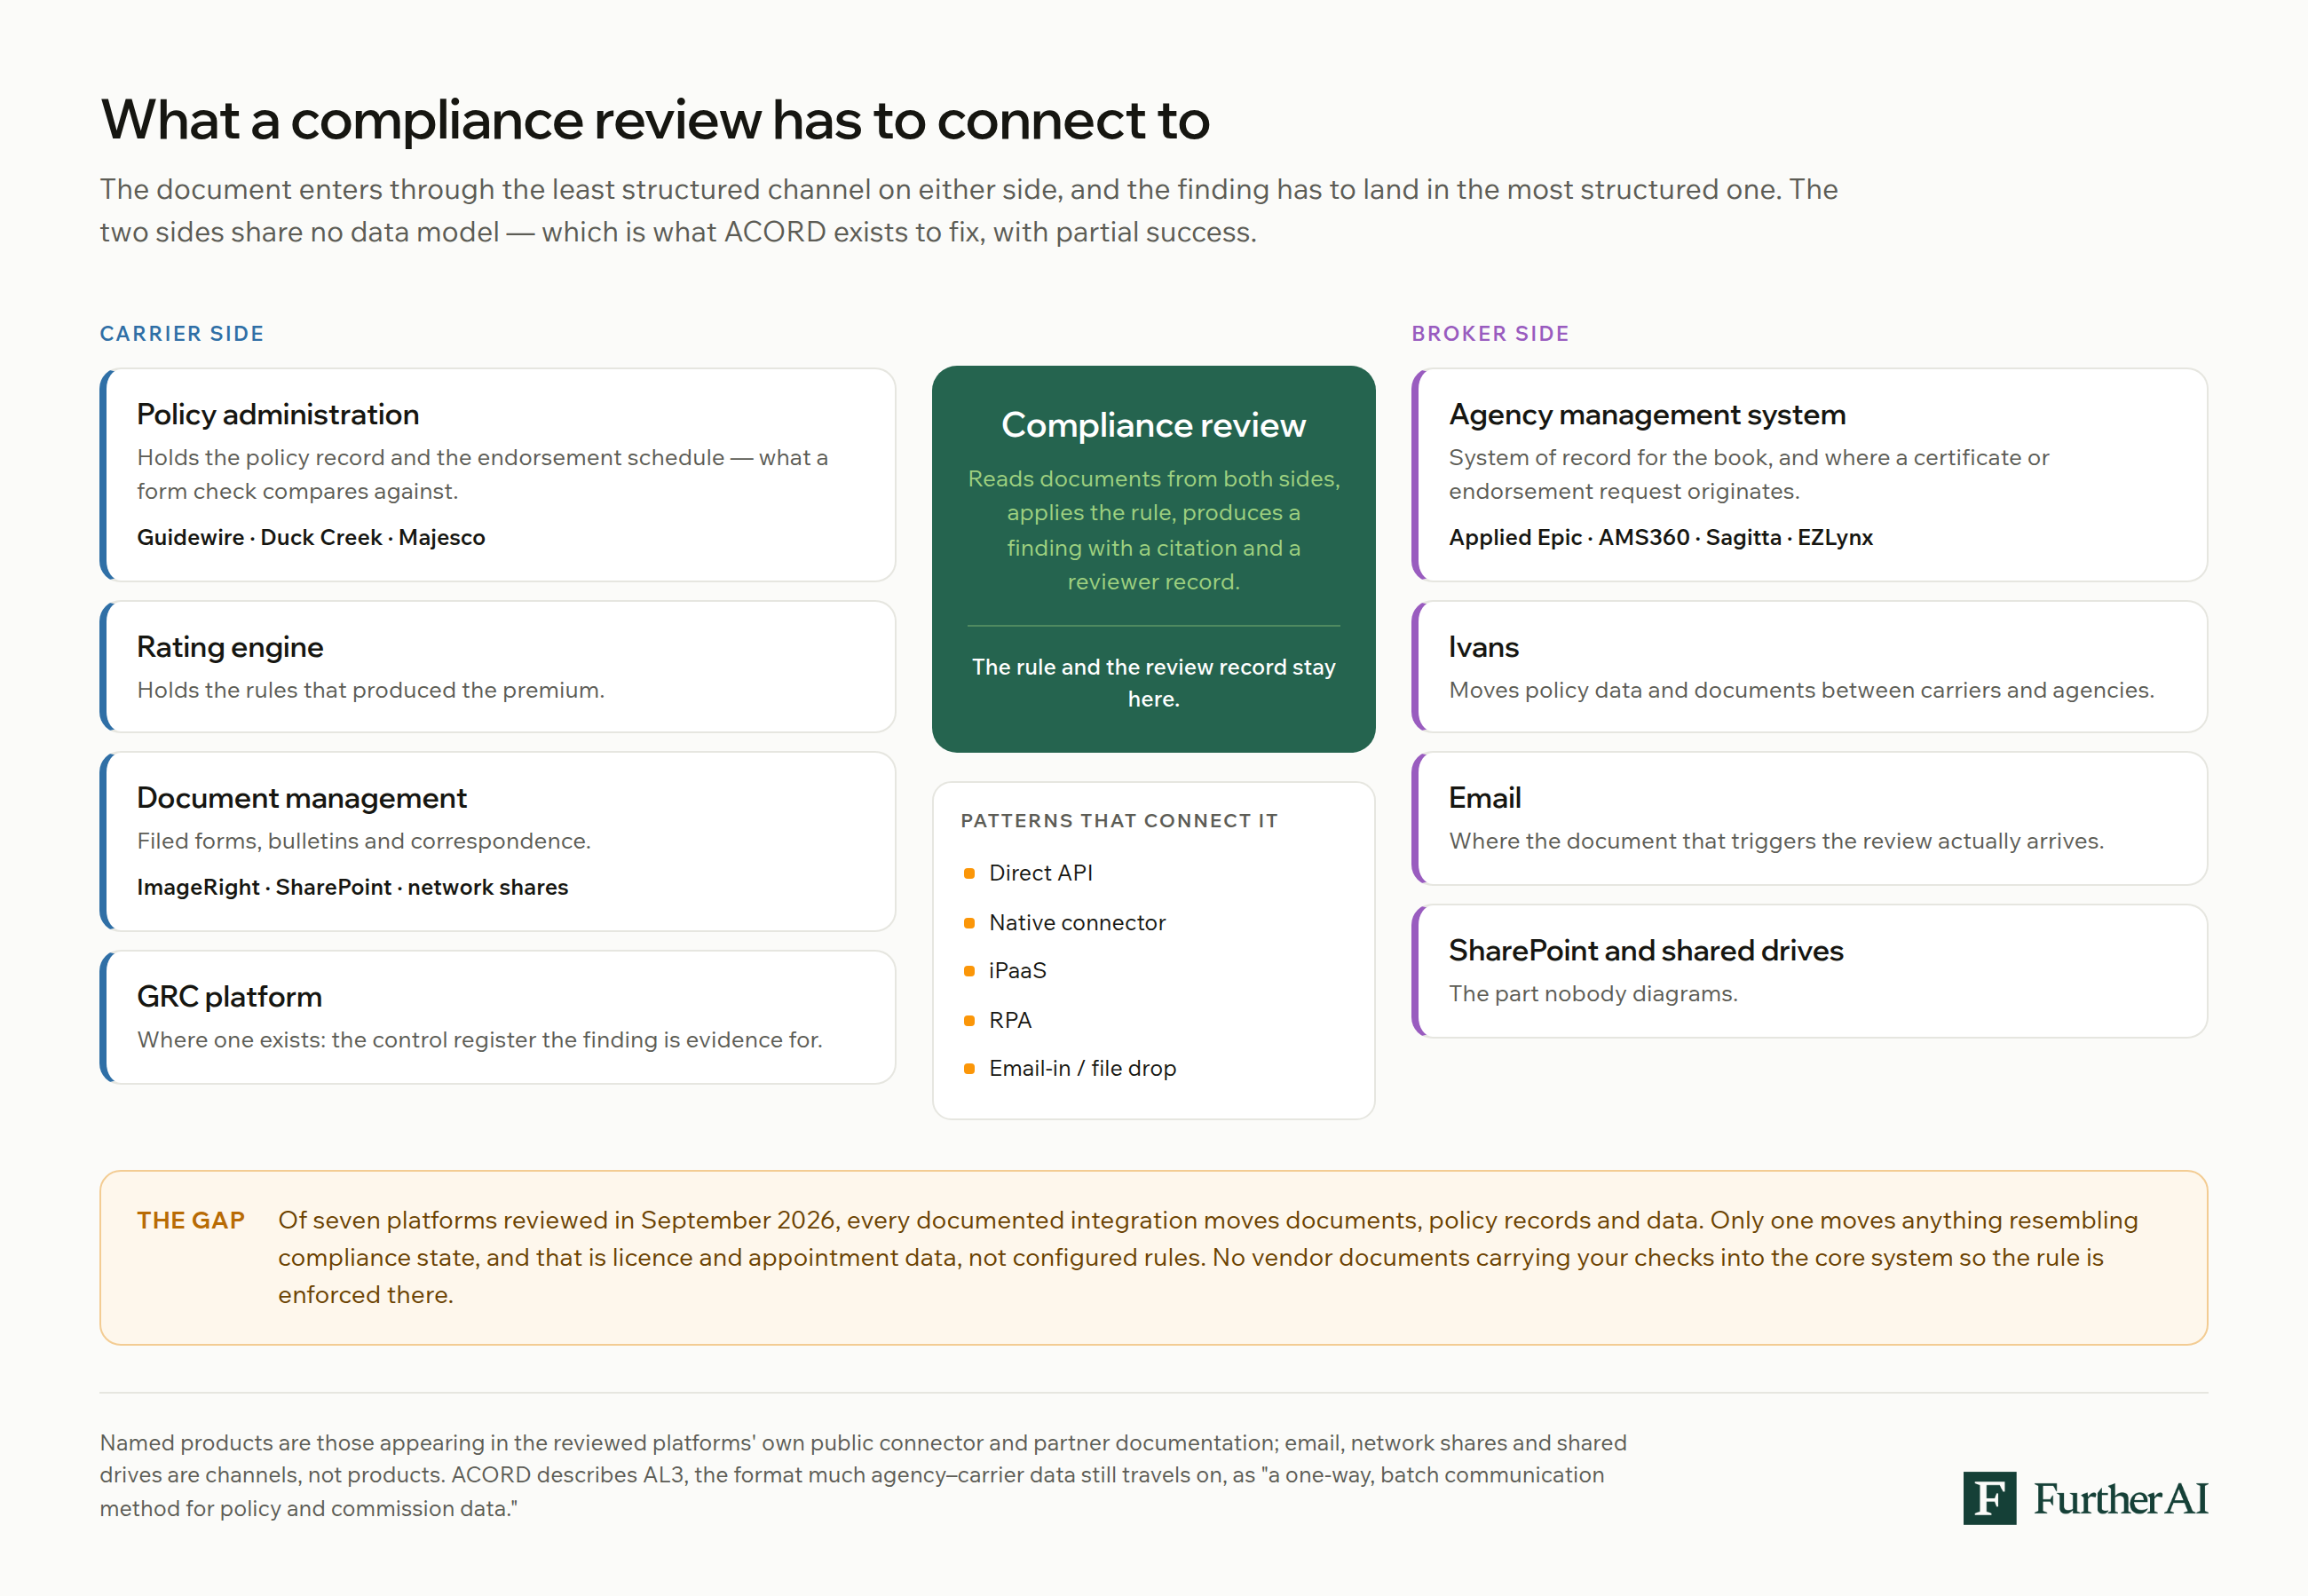Click Applied Epic · AMS360 · Sagitta · EZLynx text

pyautogui.click(x=1660, y=537)
